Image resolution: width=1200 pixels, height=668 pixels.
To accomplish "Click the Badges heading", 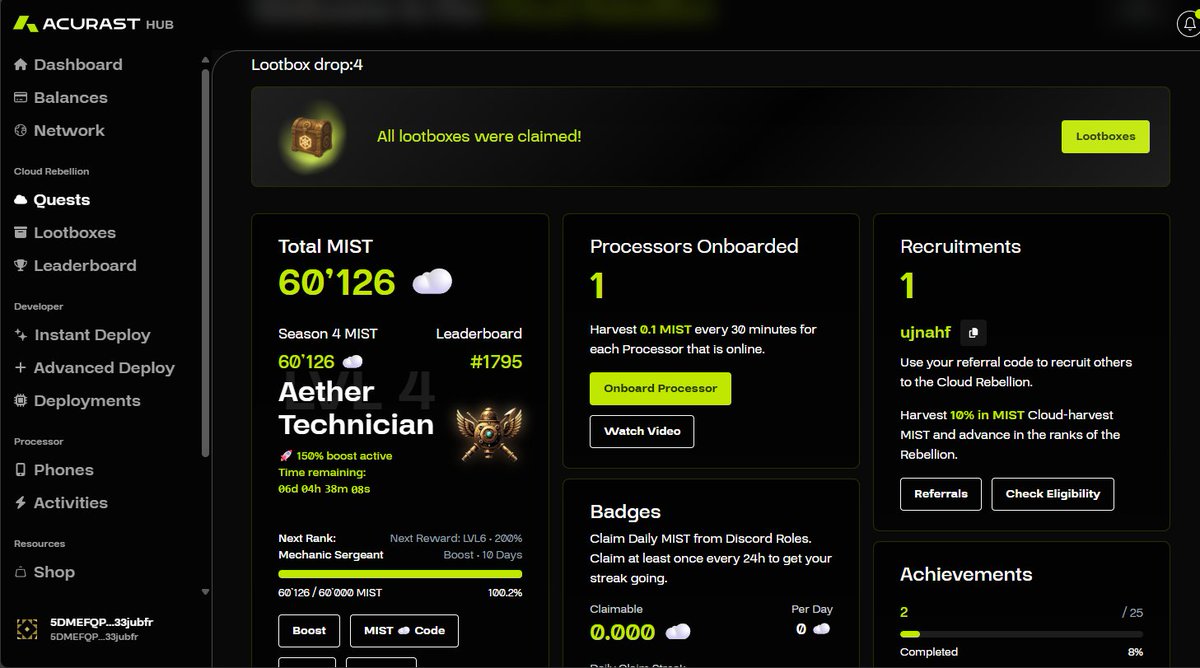I will 625,512.
